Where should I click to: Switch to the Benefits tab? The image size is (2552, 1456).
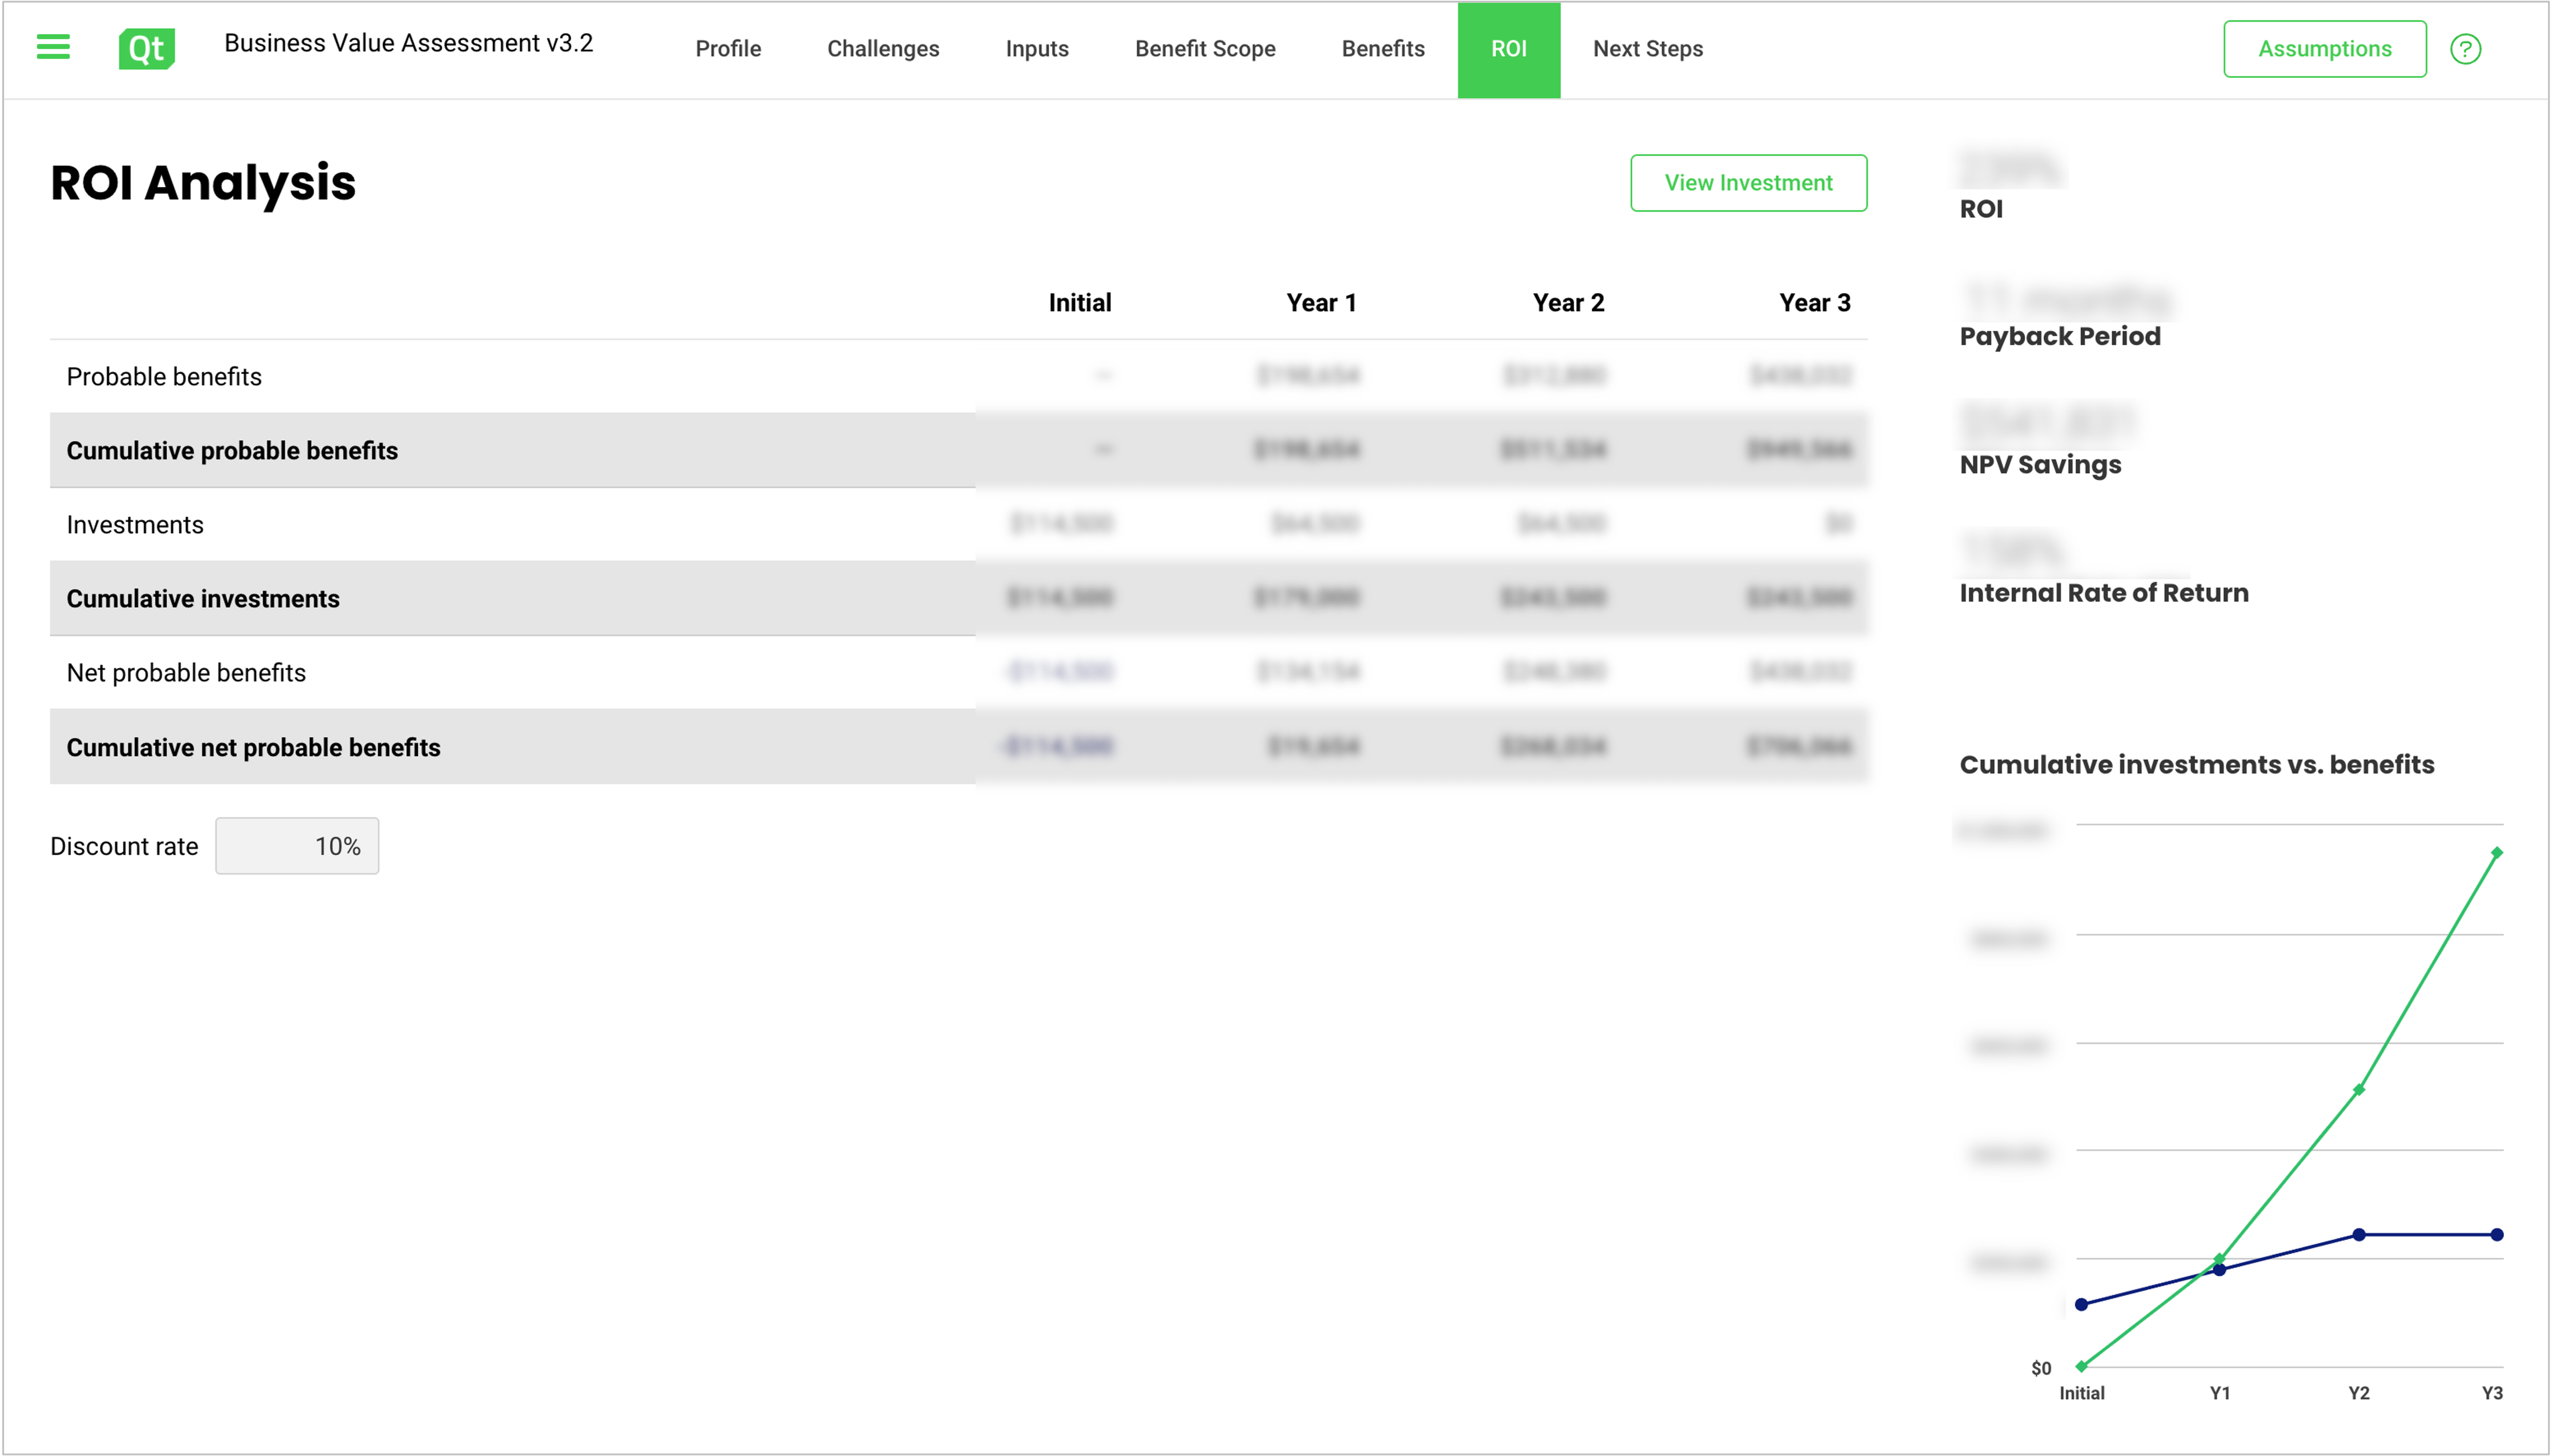pos(1383,48)
